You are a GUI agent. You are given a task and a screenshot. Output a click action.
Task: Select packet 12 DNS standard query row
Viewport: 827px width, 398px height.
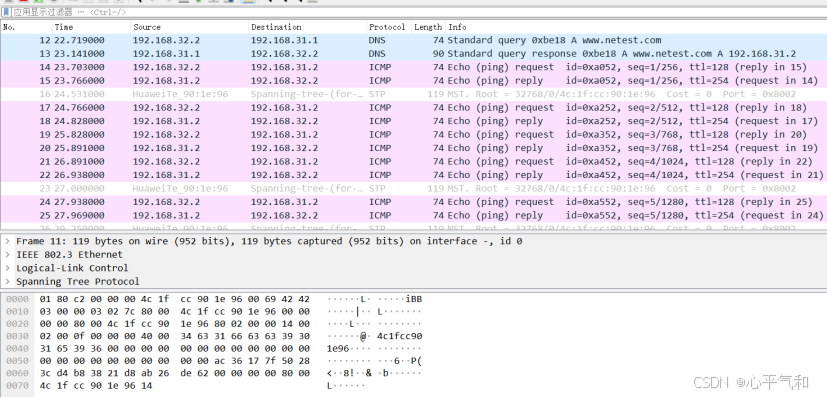tap(414, 40)
